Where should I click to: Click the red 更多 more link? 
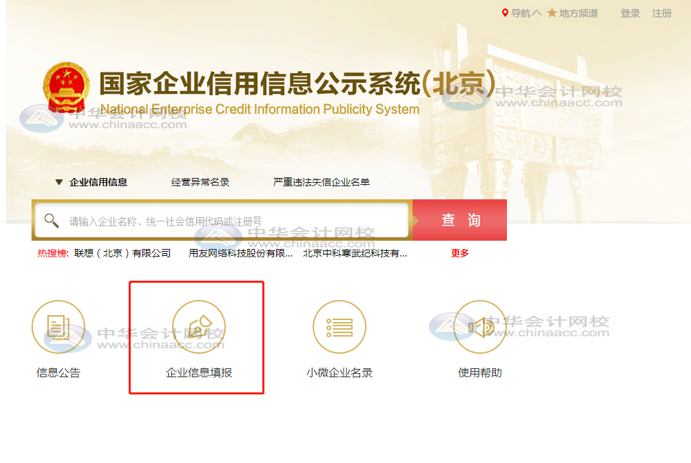[x=460, y=253]
